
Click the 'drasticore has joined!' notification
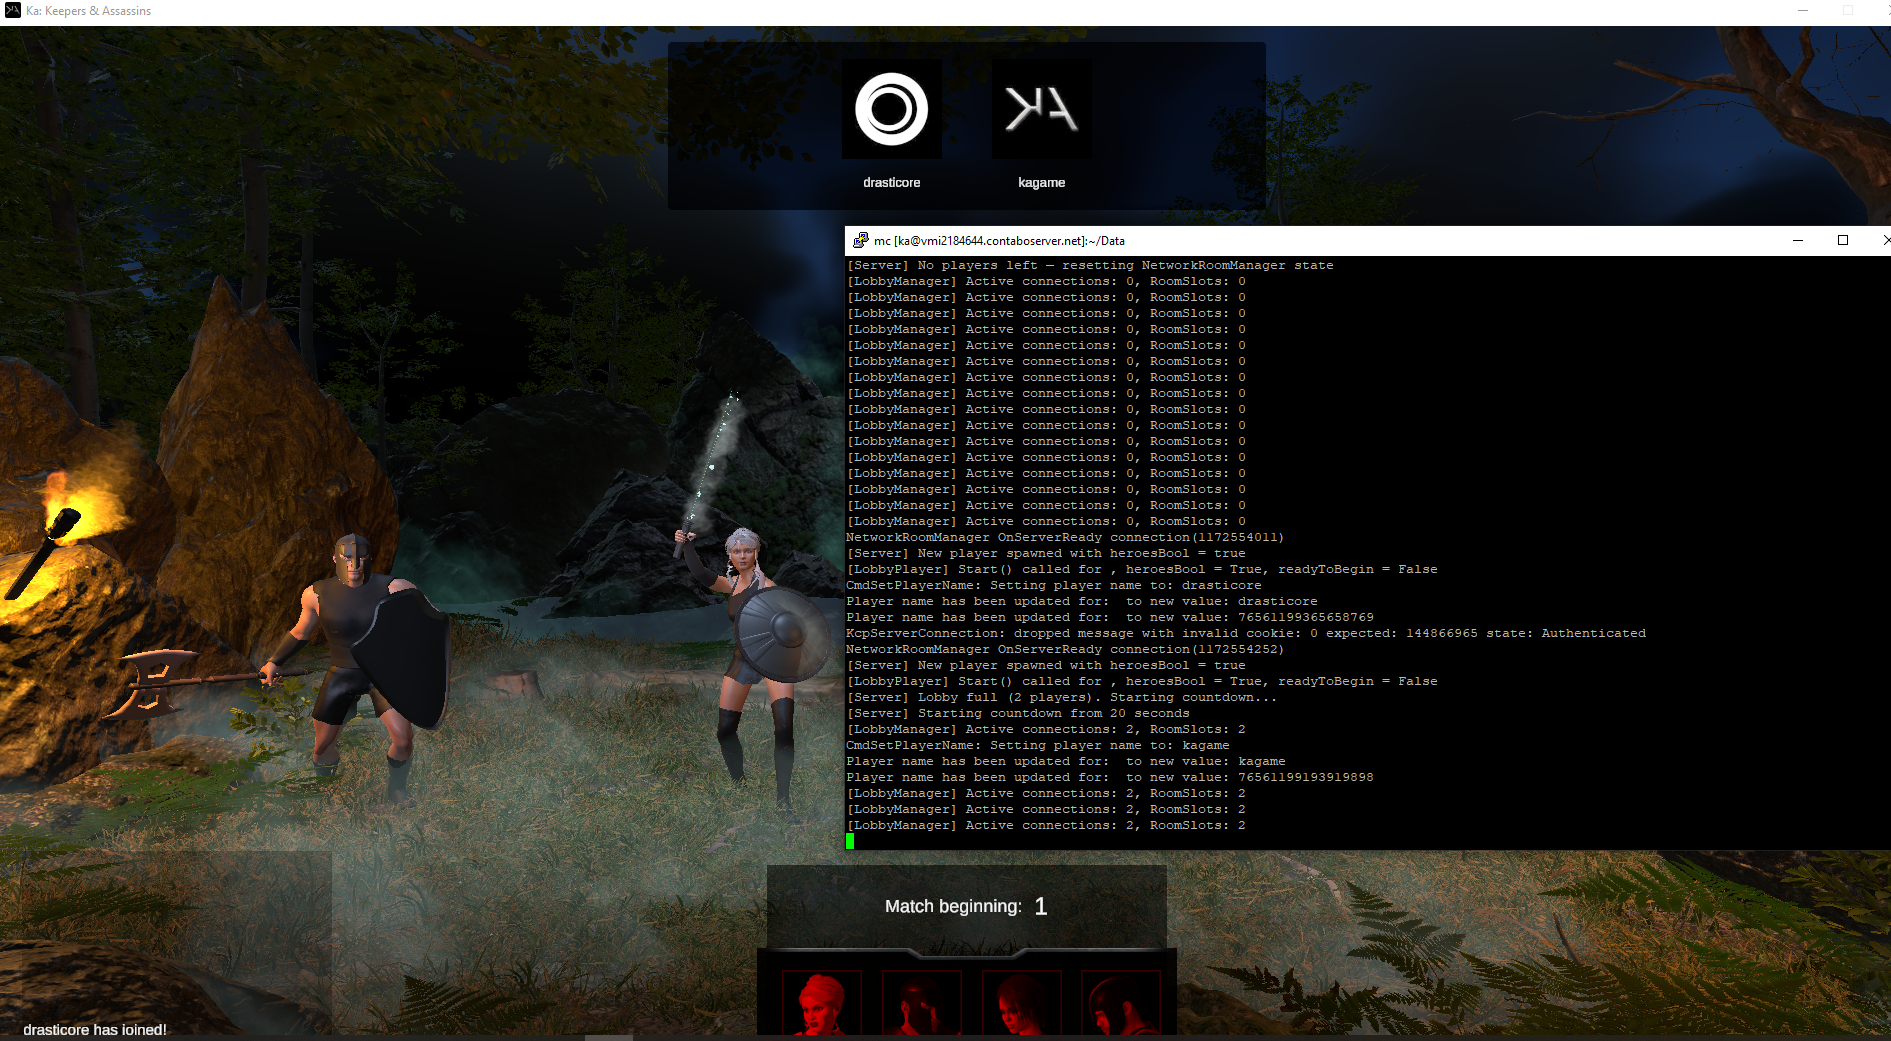tap(95, 1029)
